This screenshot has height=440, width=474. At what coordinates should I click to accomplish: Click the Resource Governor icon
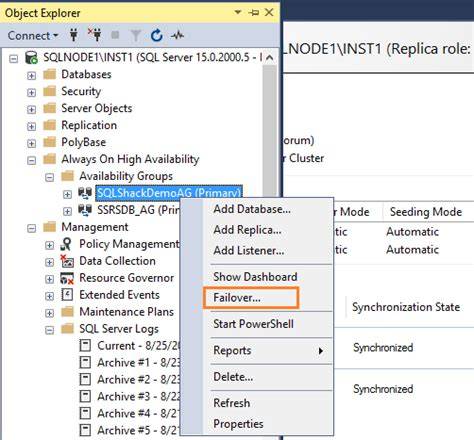tap(67, 278)
